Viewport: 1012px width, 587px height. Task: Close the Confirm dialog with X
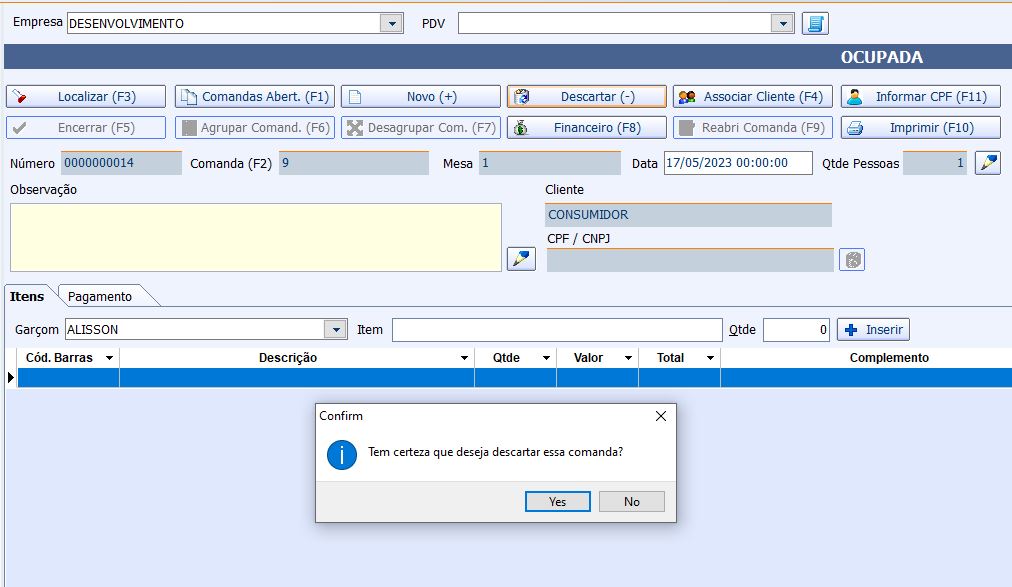(660, 415)
